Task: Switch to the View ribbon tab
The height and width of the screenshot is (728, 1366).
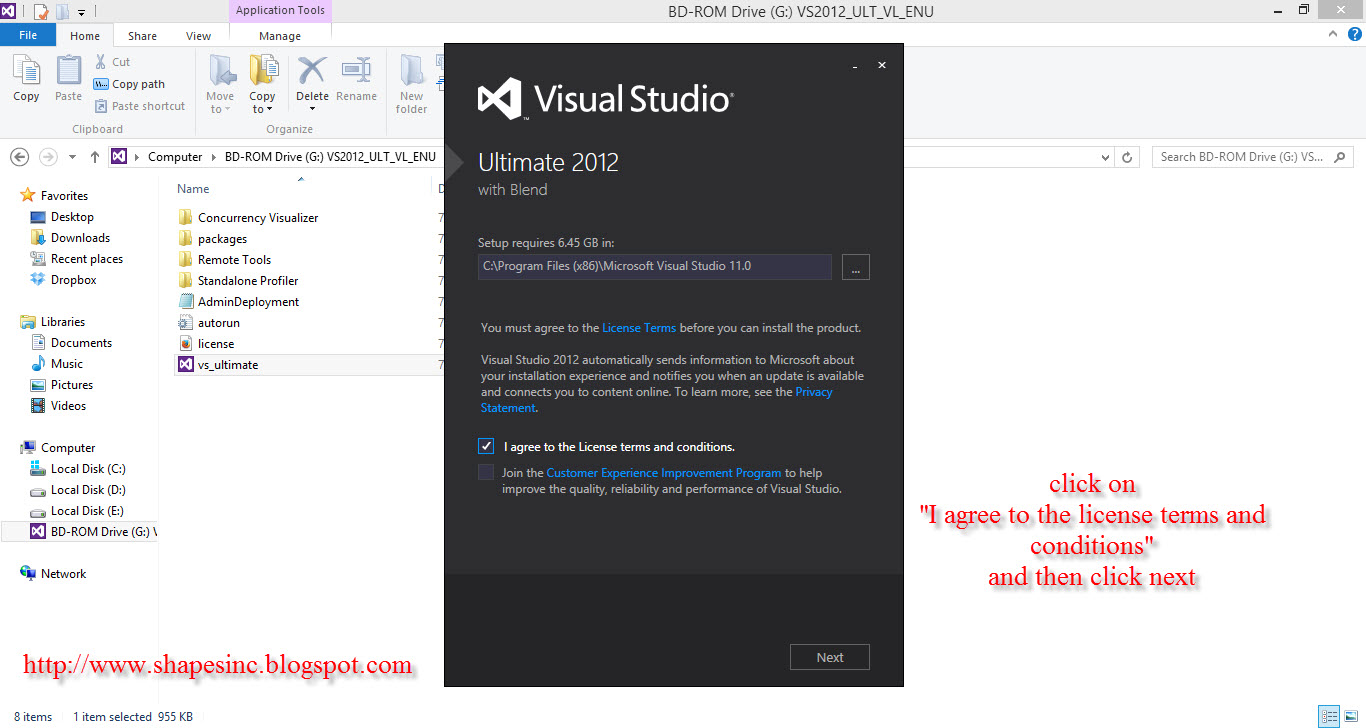Action: [x=198, y=35]
